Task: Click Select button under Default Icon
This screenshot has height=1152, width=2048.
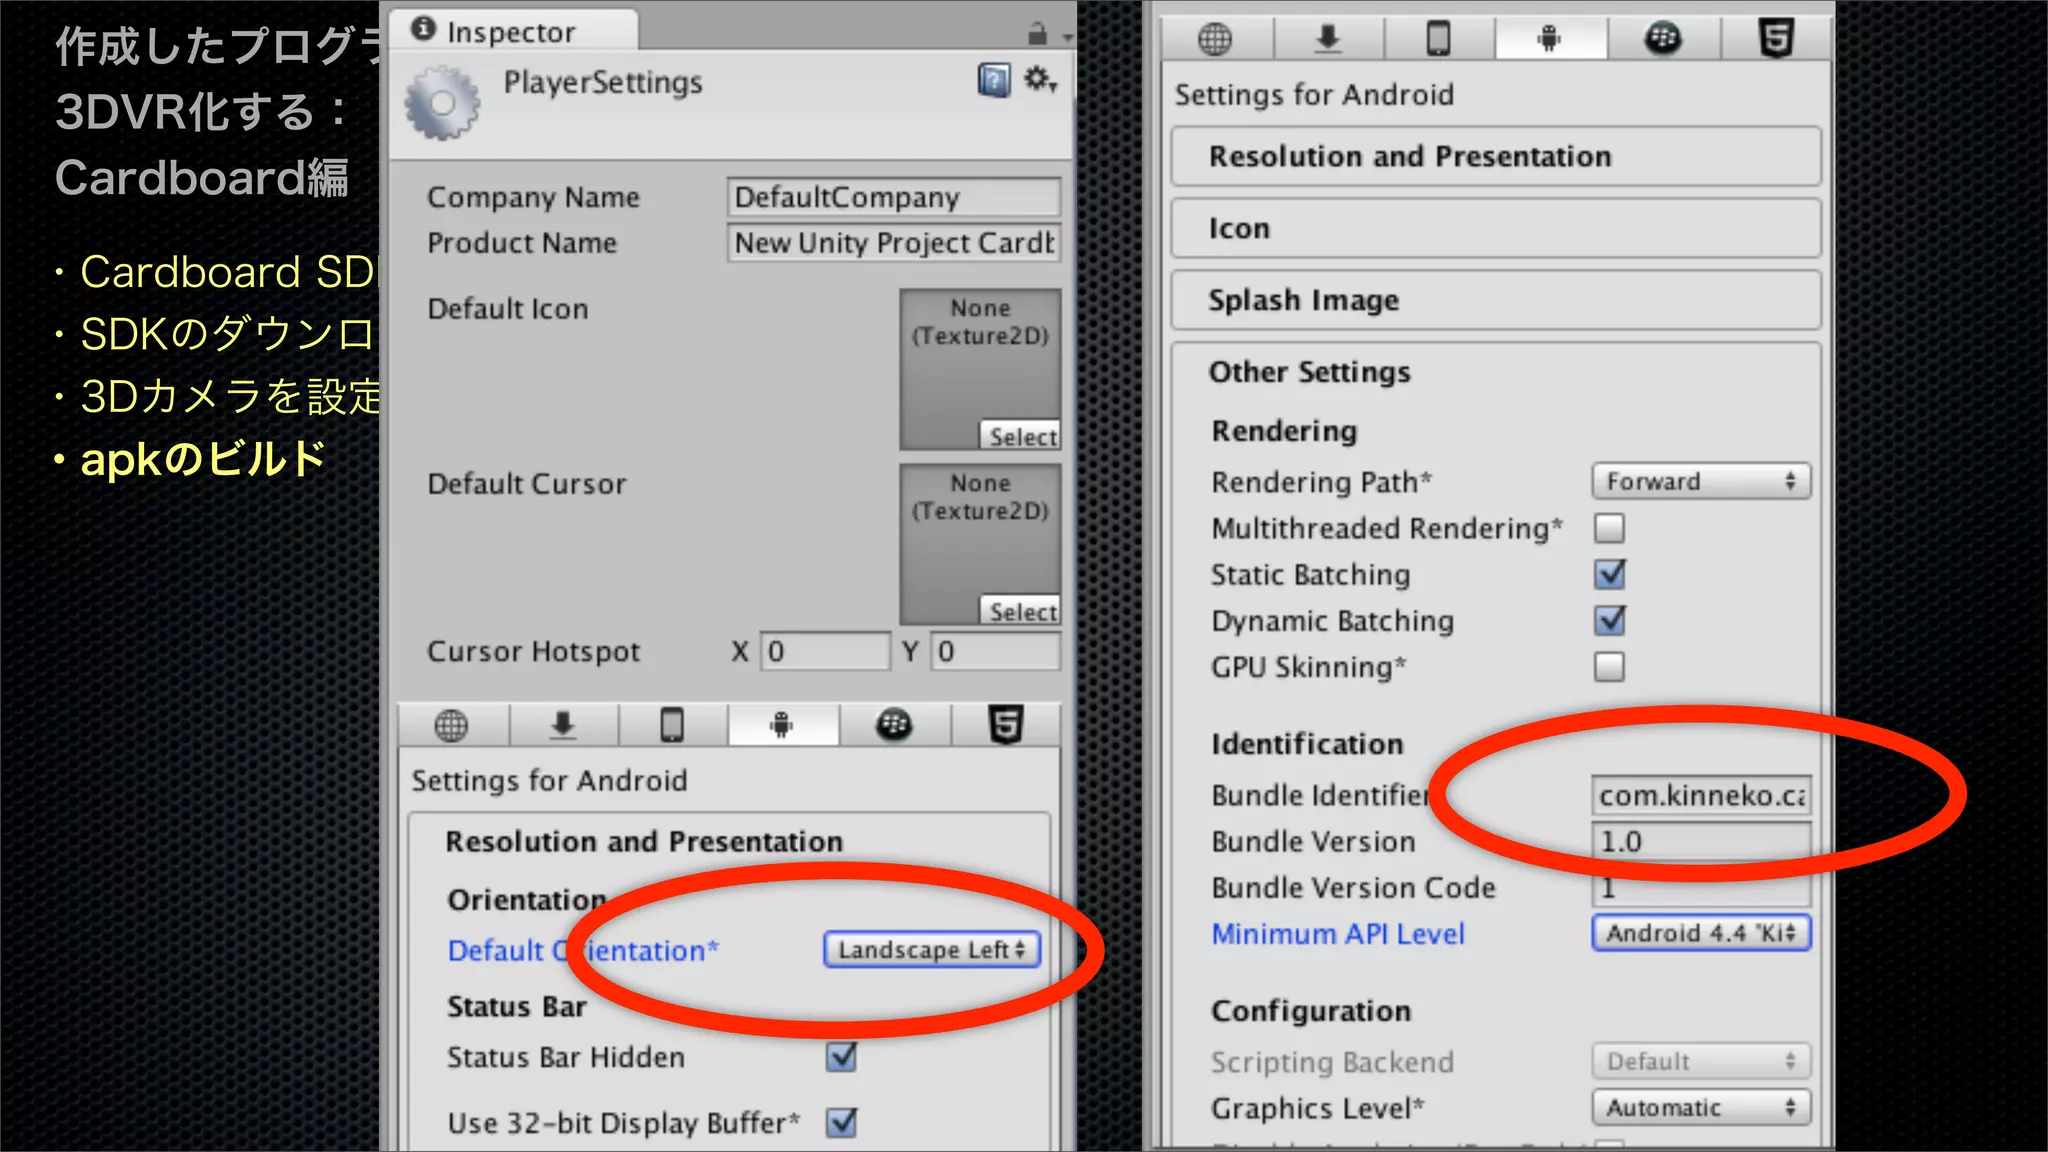Action: pyautogui.click(x=1021, y=436)
